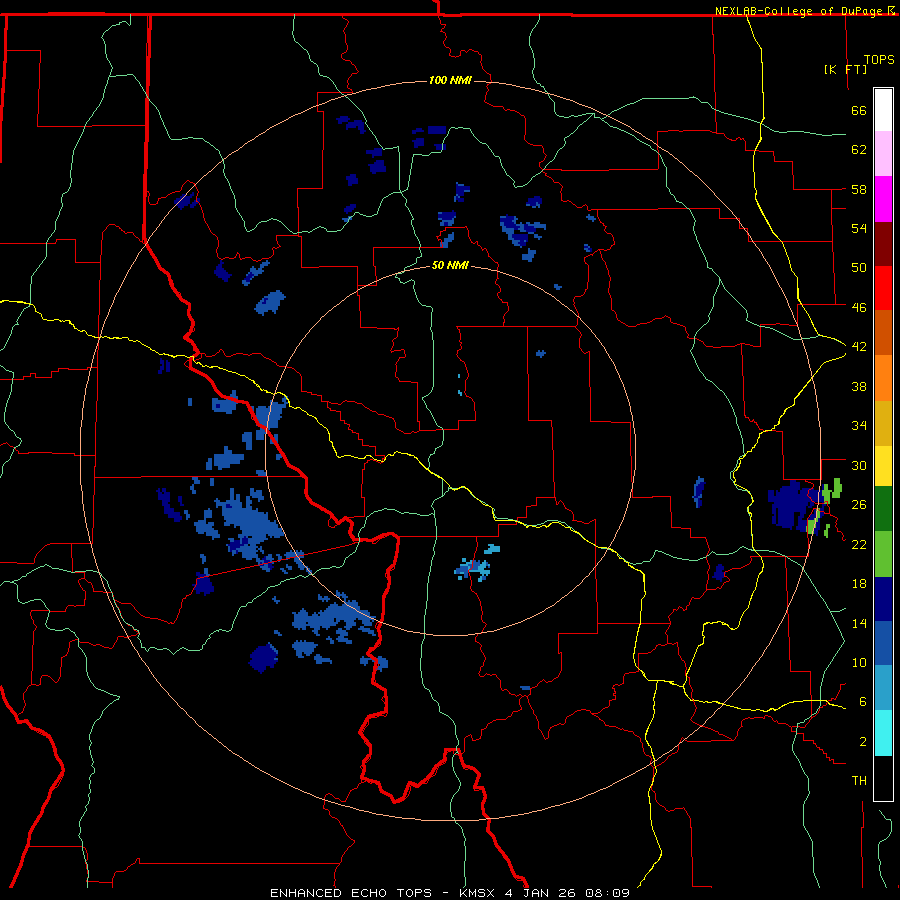Pick the magenta band in the color scale

pos(883,199)
